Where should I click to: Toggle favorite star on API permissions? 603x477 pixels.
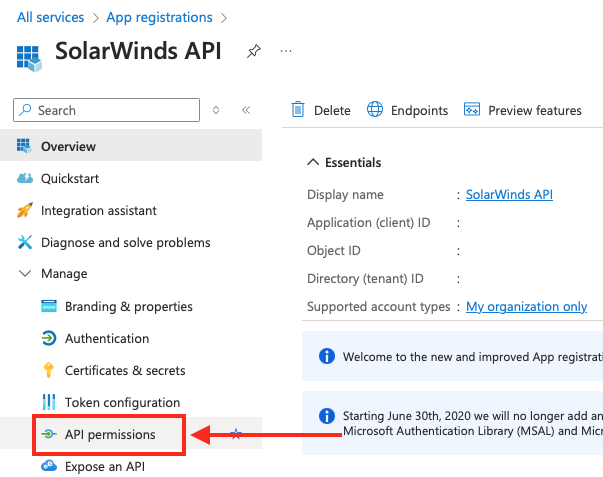click(x=236, y=434)
